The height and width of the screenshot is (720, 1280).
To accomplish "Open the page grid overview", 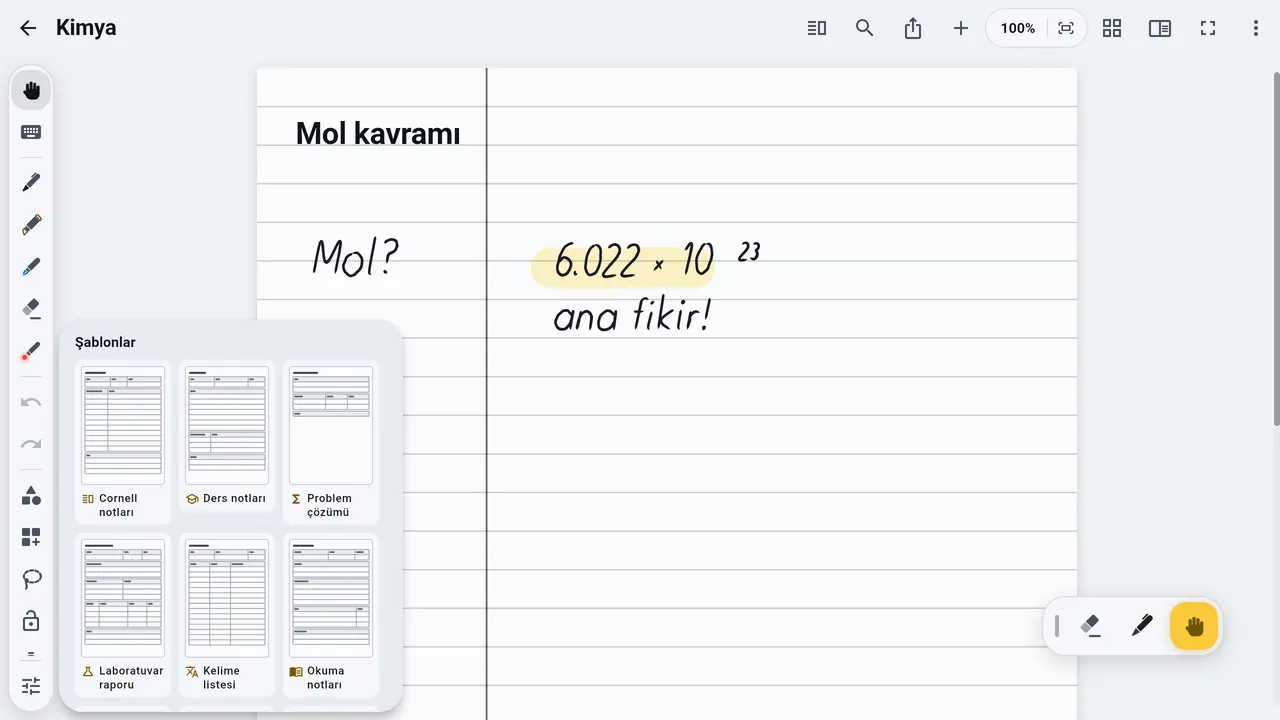I will 1112,28.
